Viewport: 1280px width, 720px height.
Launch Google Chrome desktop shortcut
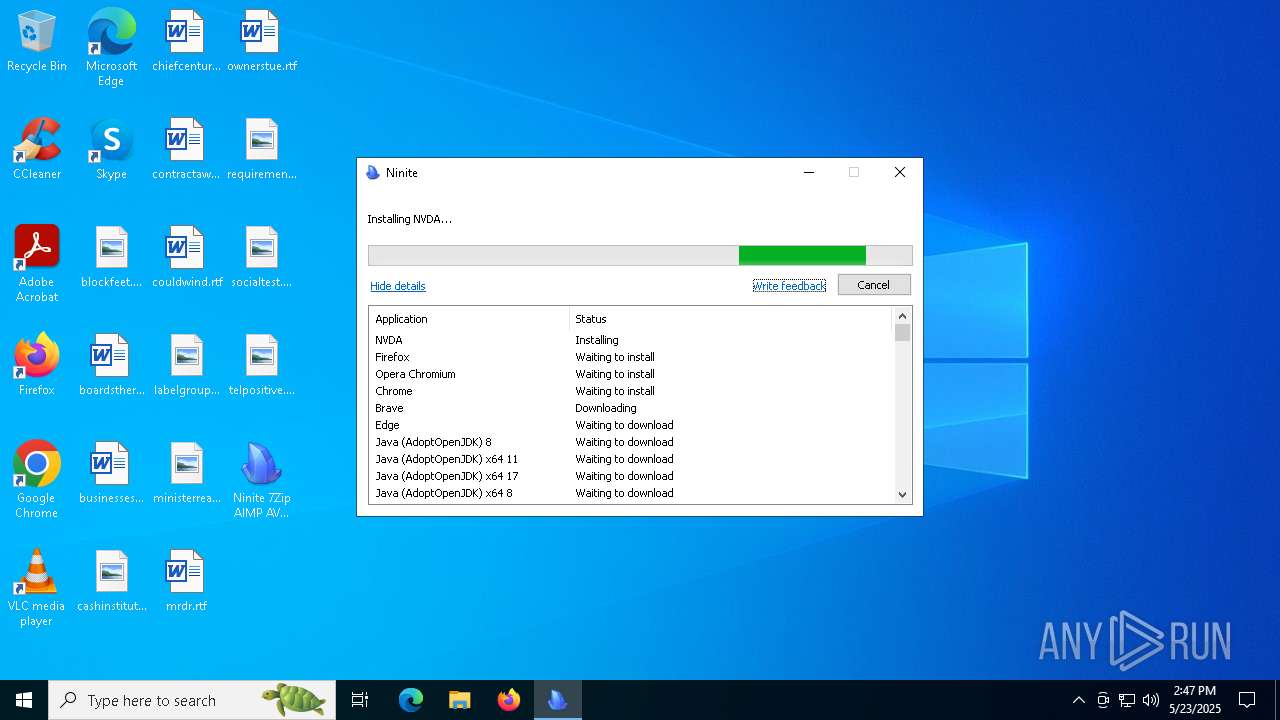(37, 480)
